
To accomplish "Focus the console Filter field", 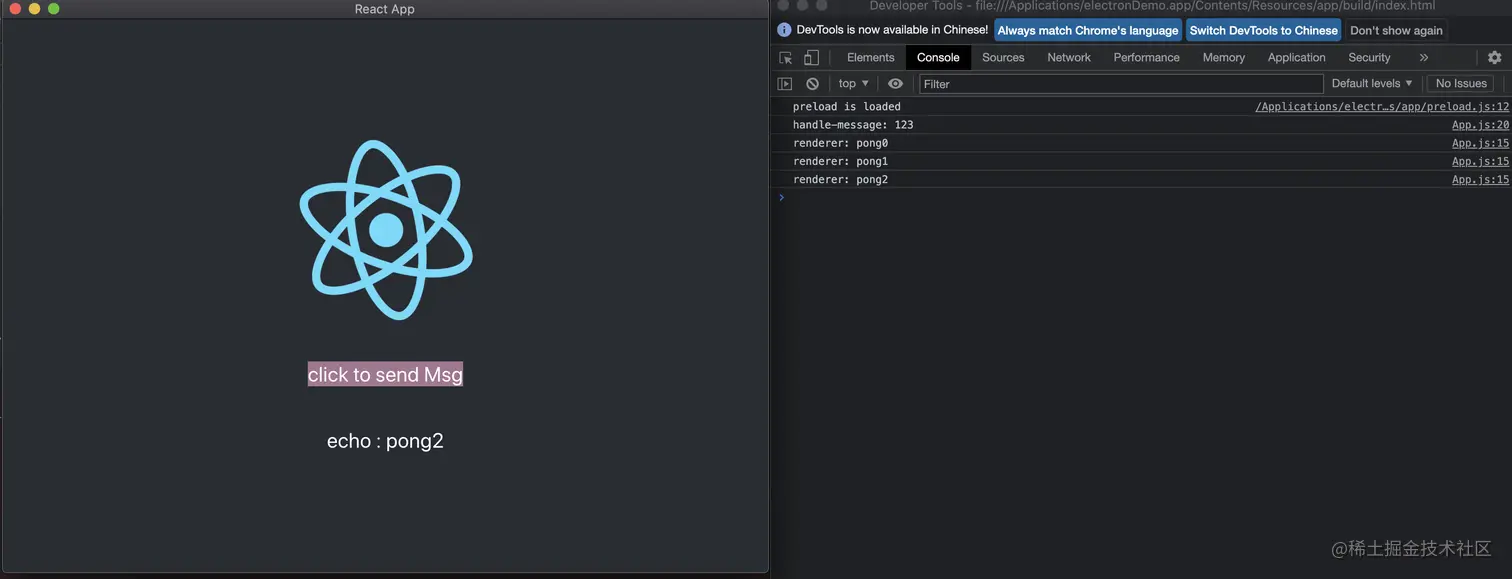I will (1121, 84).
